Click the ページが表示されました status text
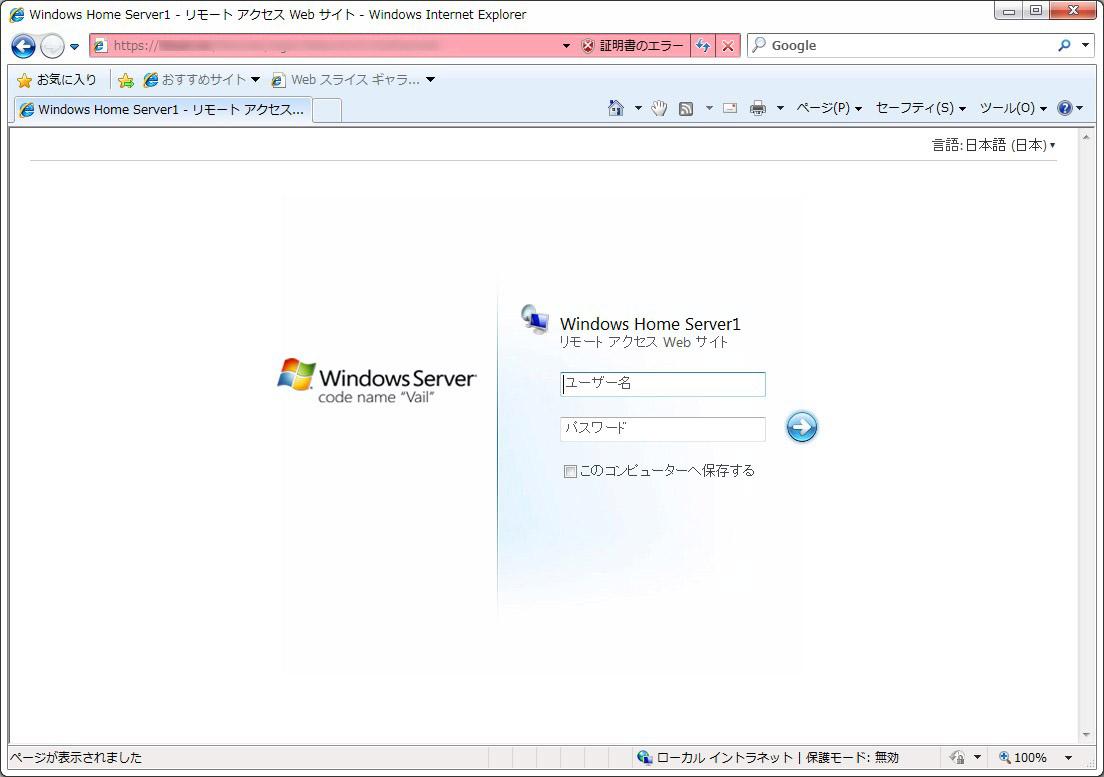Viewport: 1104px width, 777px height. coord(75,757)
